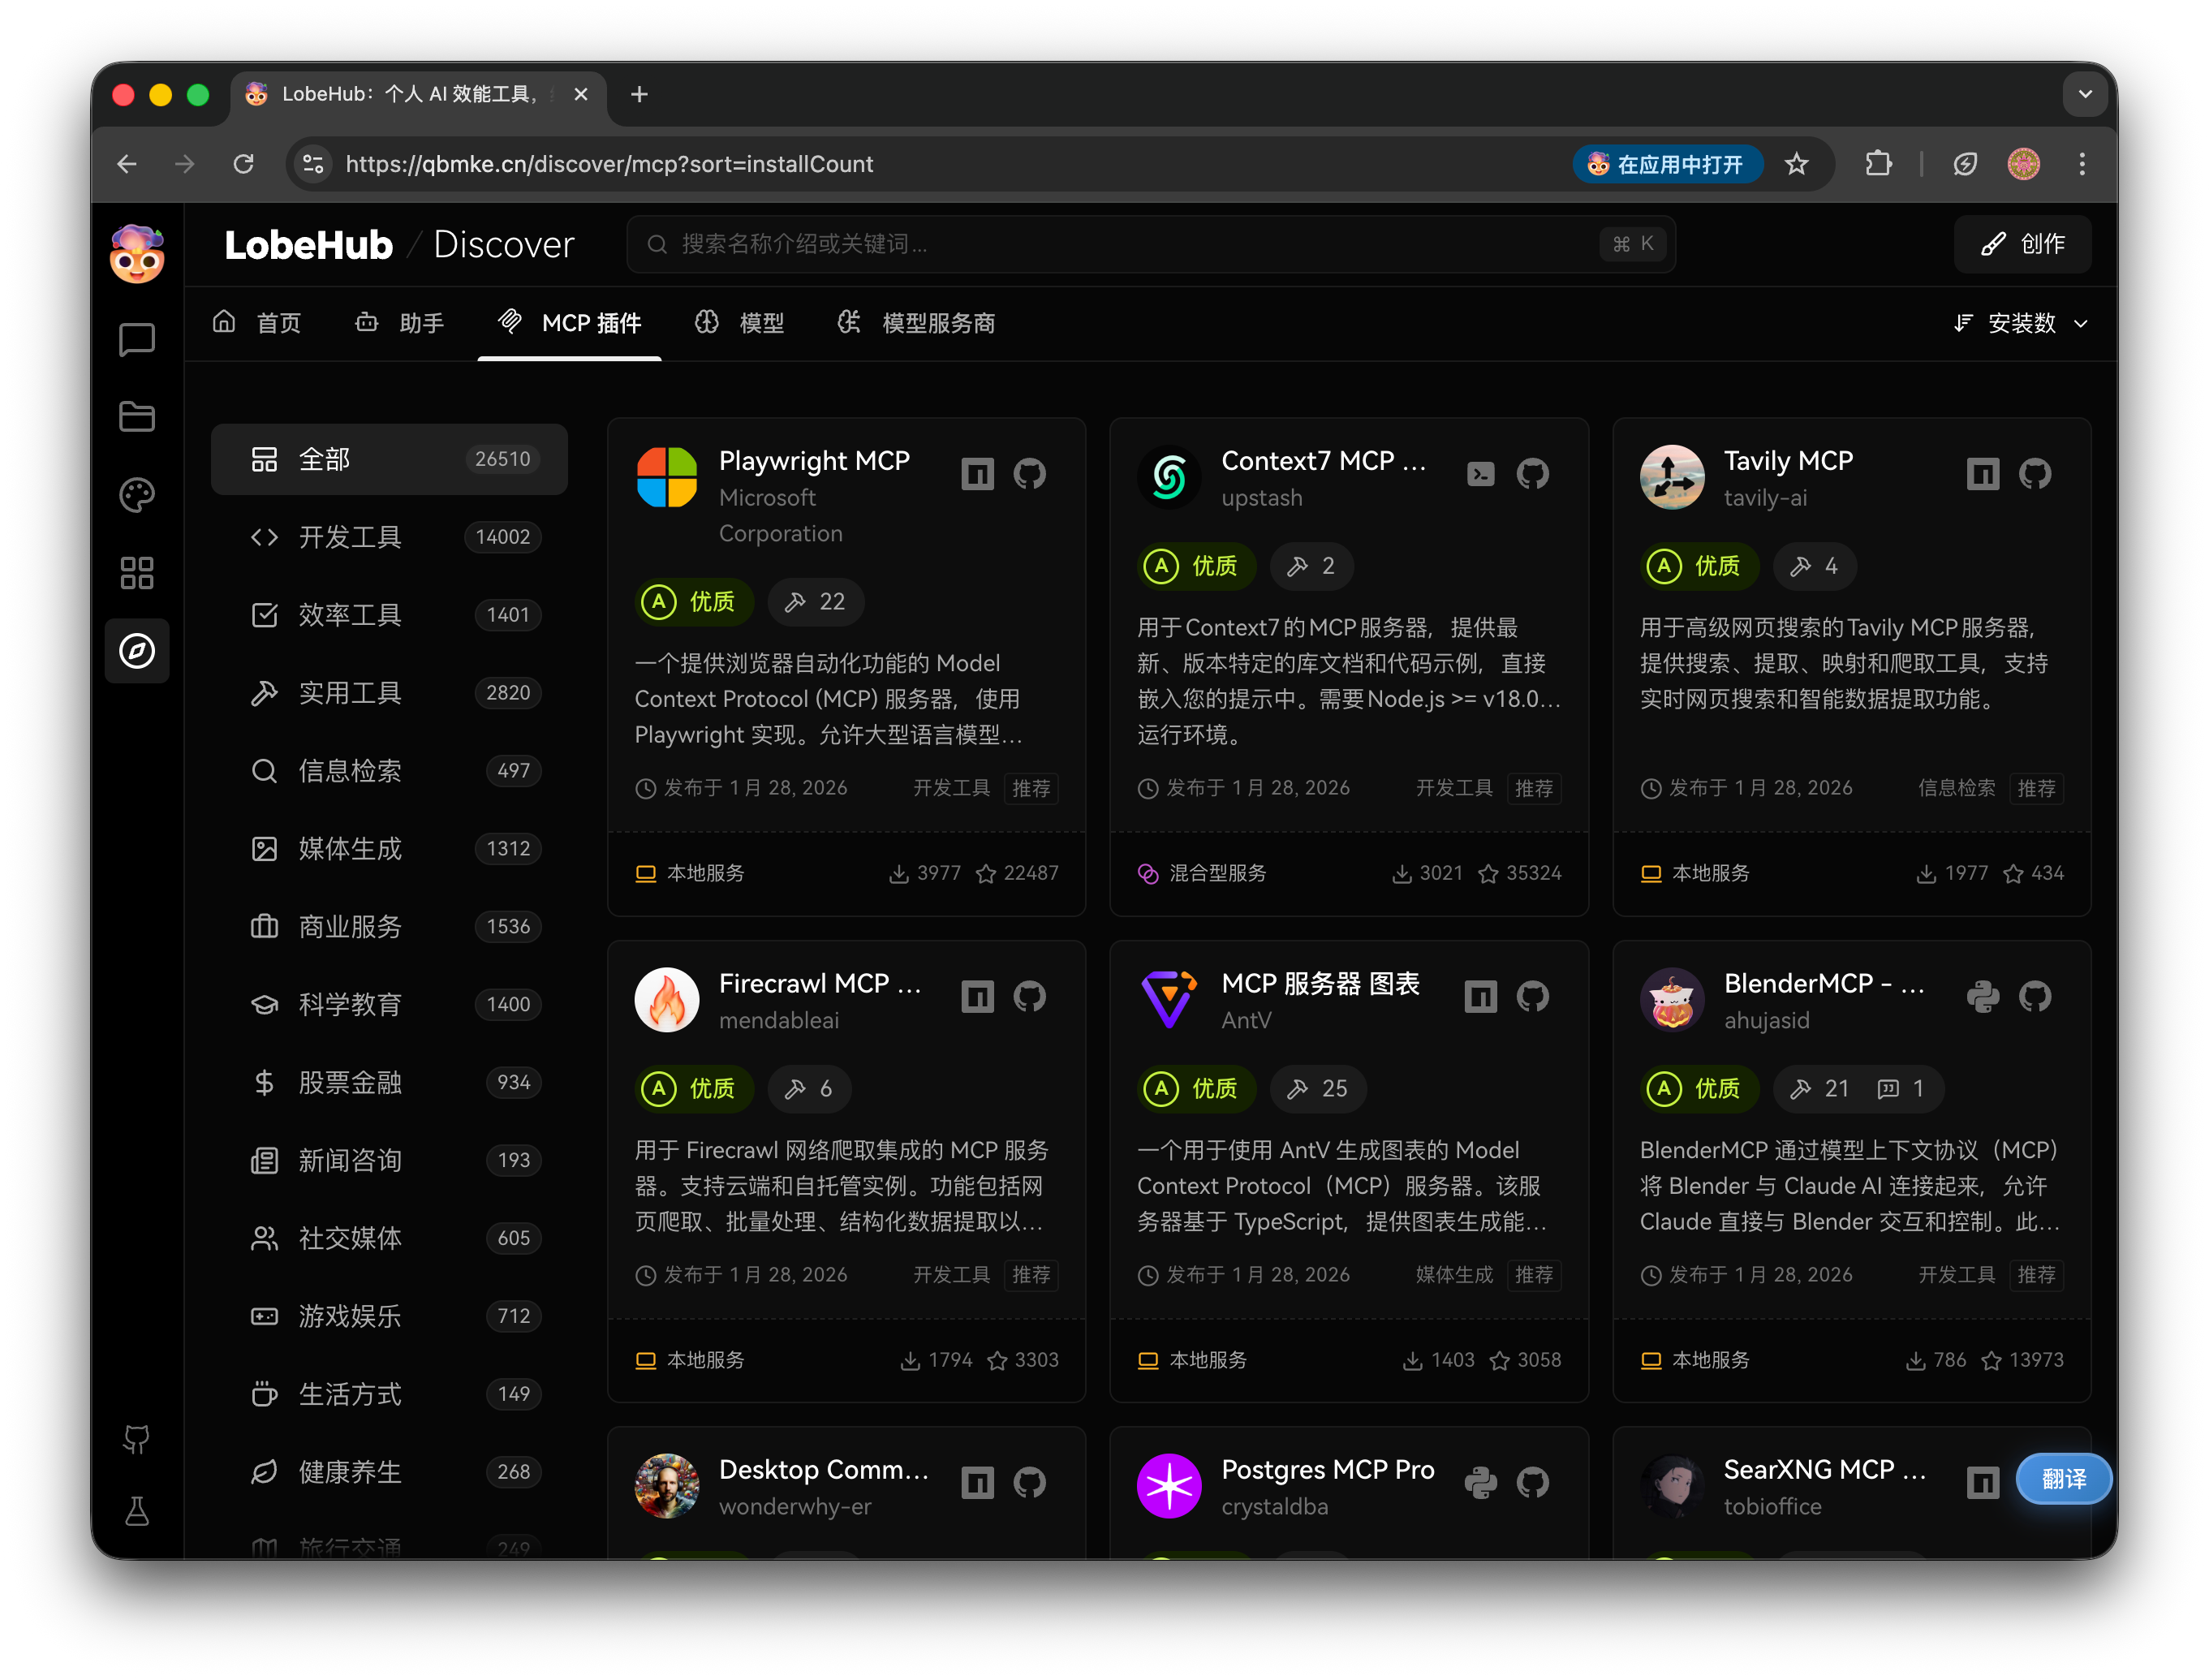
Task: Open Chrome's three-dot menu
Action: (2082, 164)
